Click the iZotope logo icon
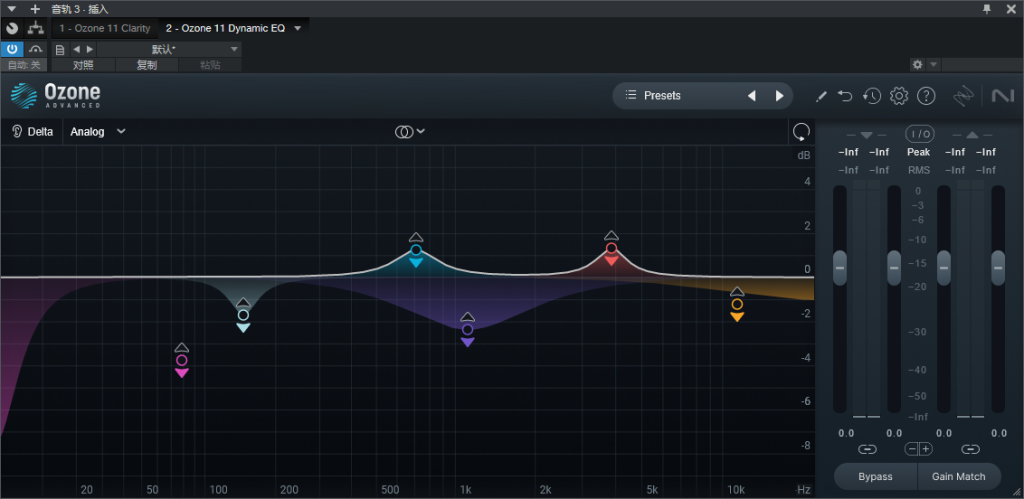Image resolution: width=1024 pixels, height=499 pixels. [x=963, y=96]
